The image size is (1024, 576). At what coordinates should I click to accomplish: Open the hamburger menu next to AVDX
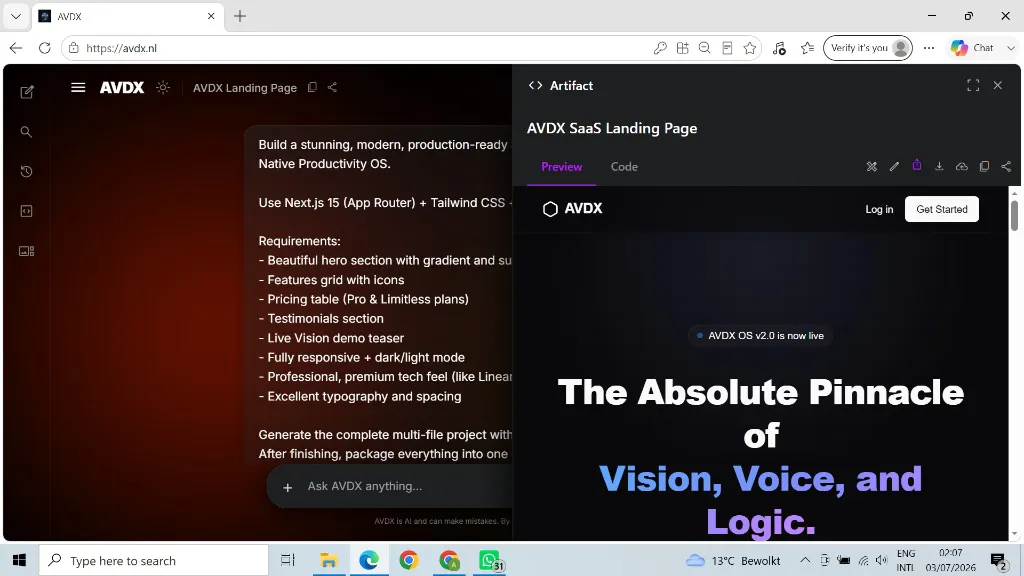coord(78,88)
